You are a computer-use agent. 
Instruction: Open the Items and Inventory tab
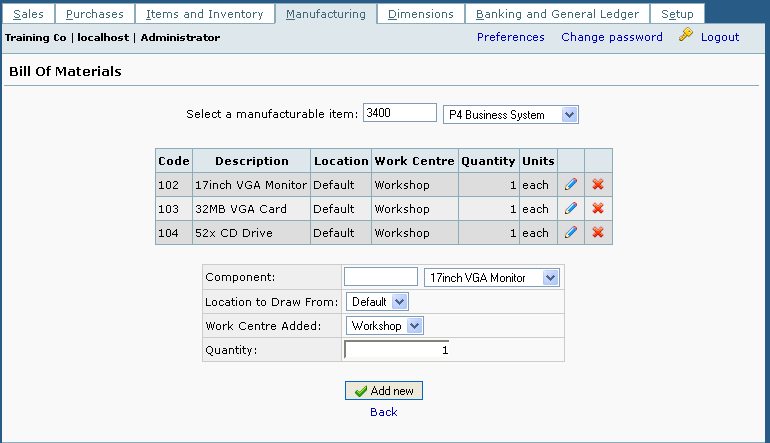tap(204, 14)
